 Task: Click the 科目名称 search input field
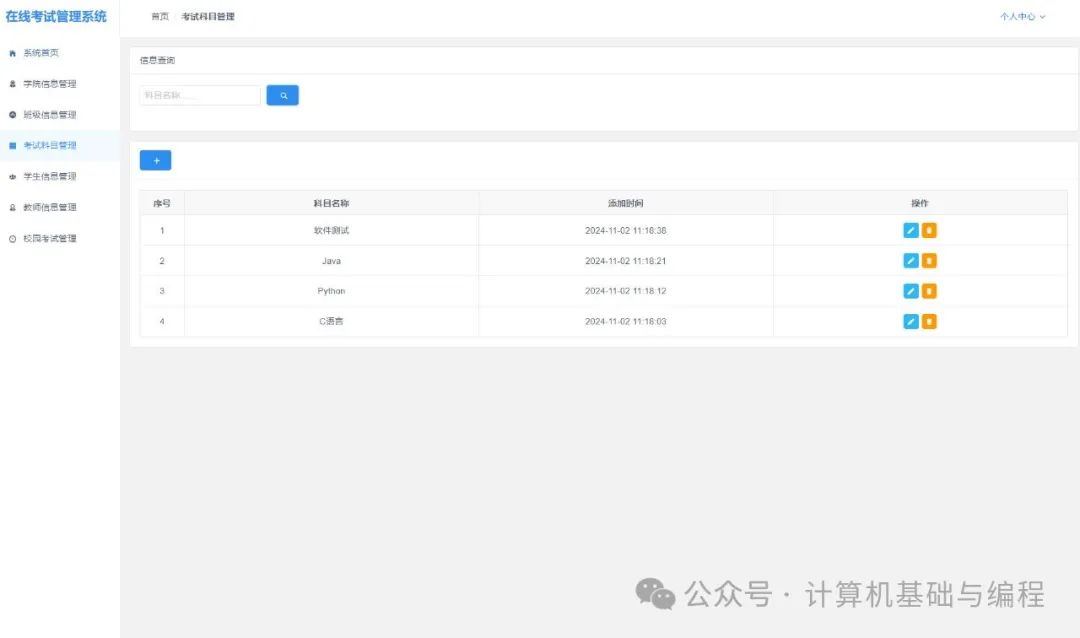point(198,94)
